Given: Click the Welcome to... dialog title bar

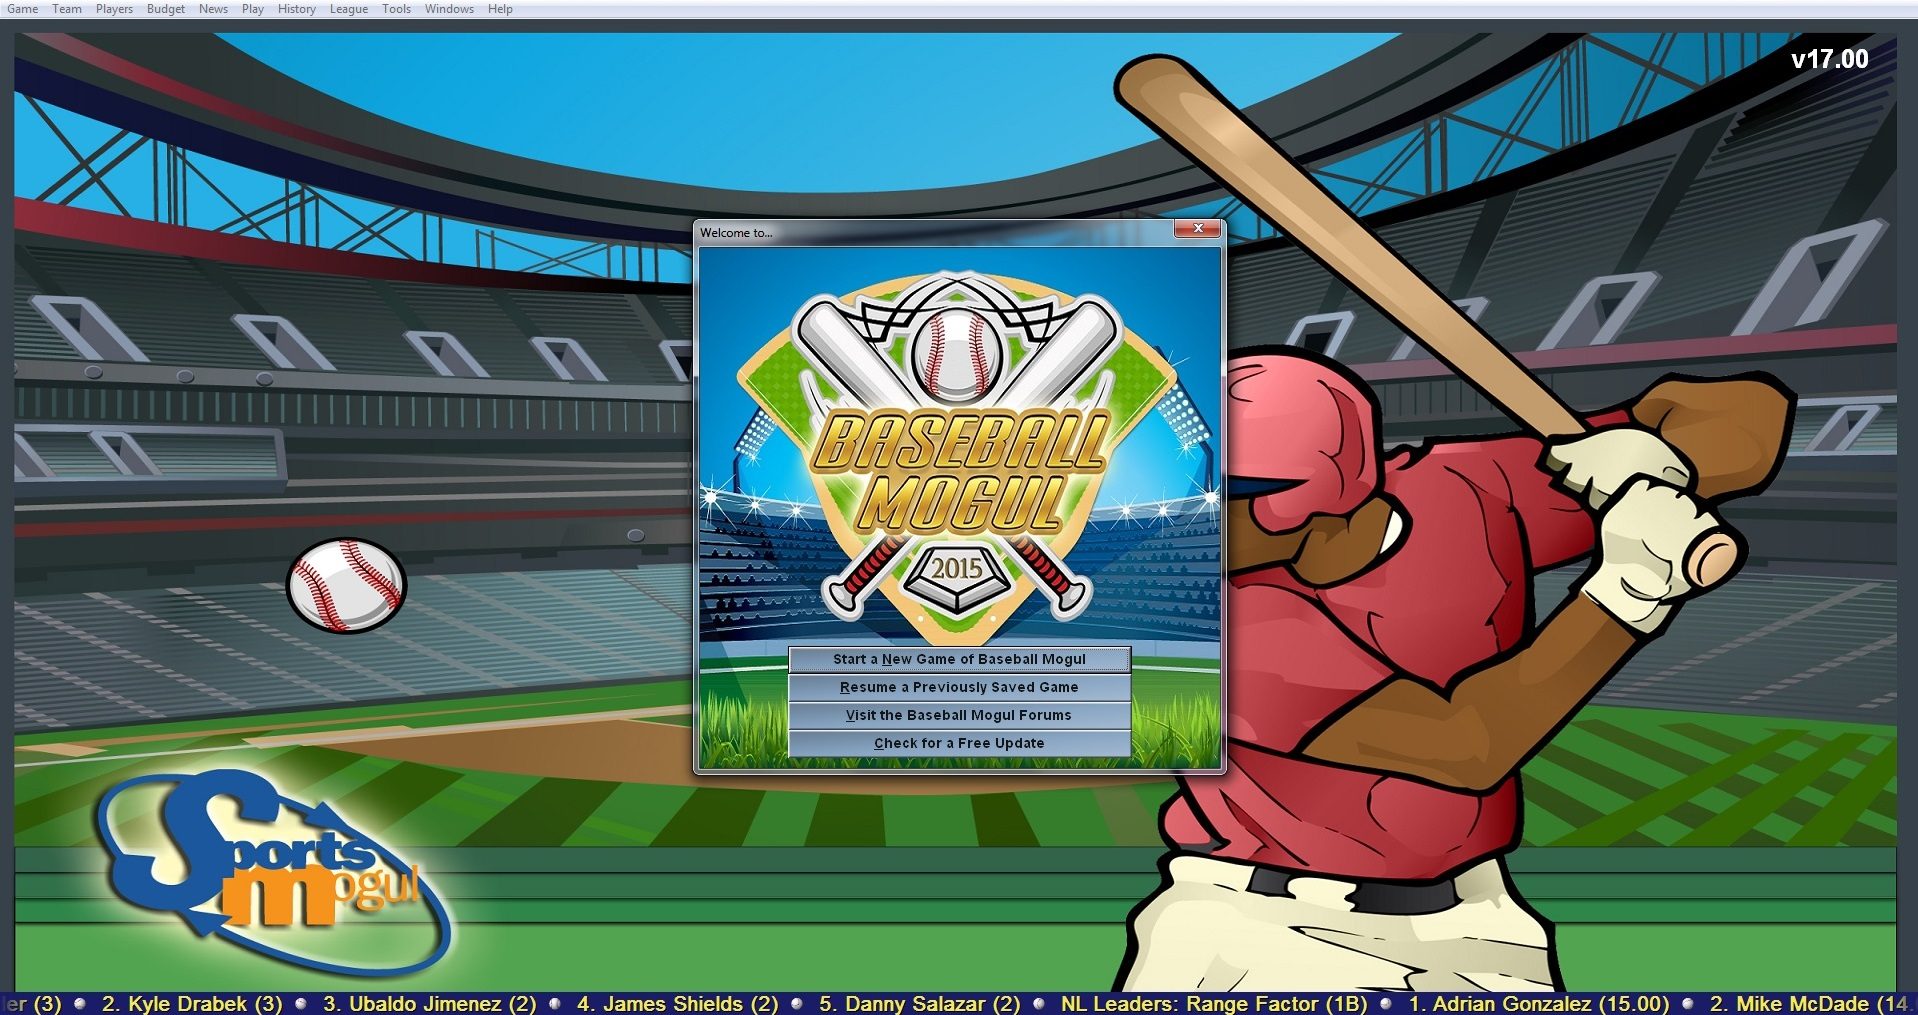Looking at the screenshot, I should (935, 232).
